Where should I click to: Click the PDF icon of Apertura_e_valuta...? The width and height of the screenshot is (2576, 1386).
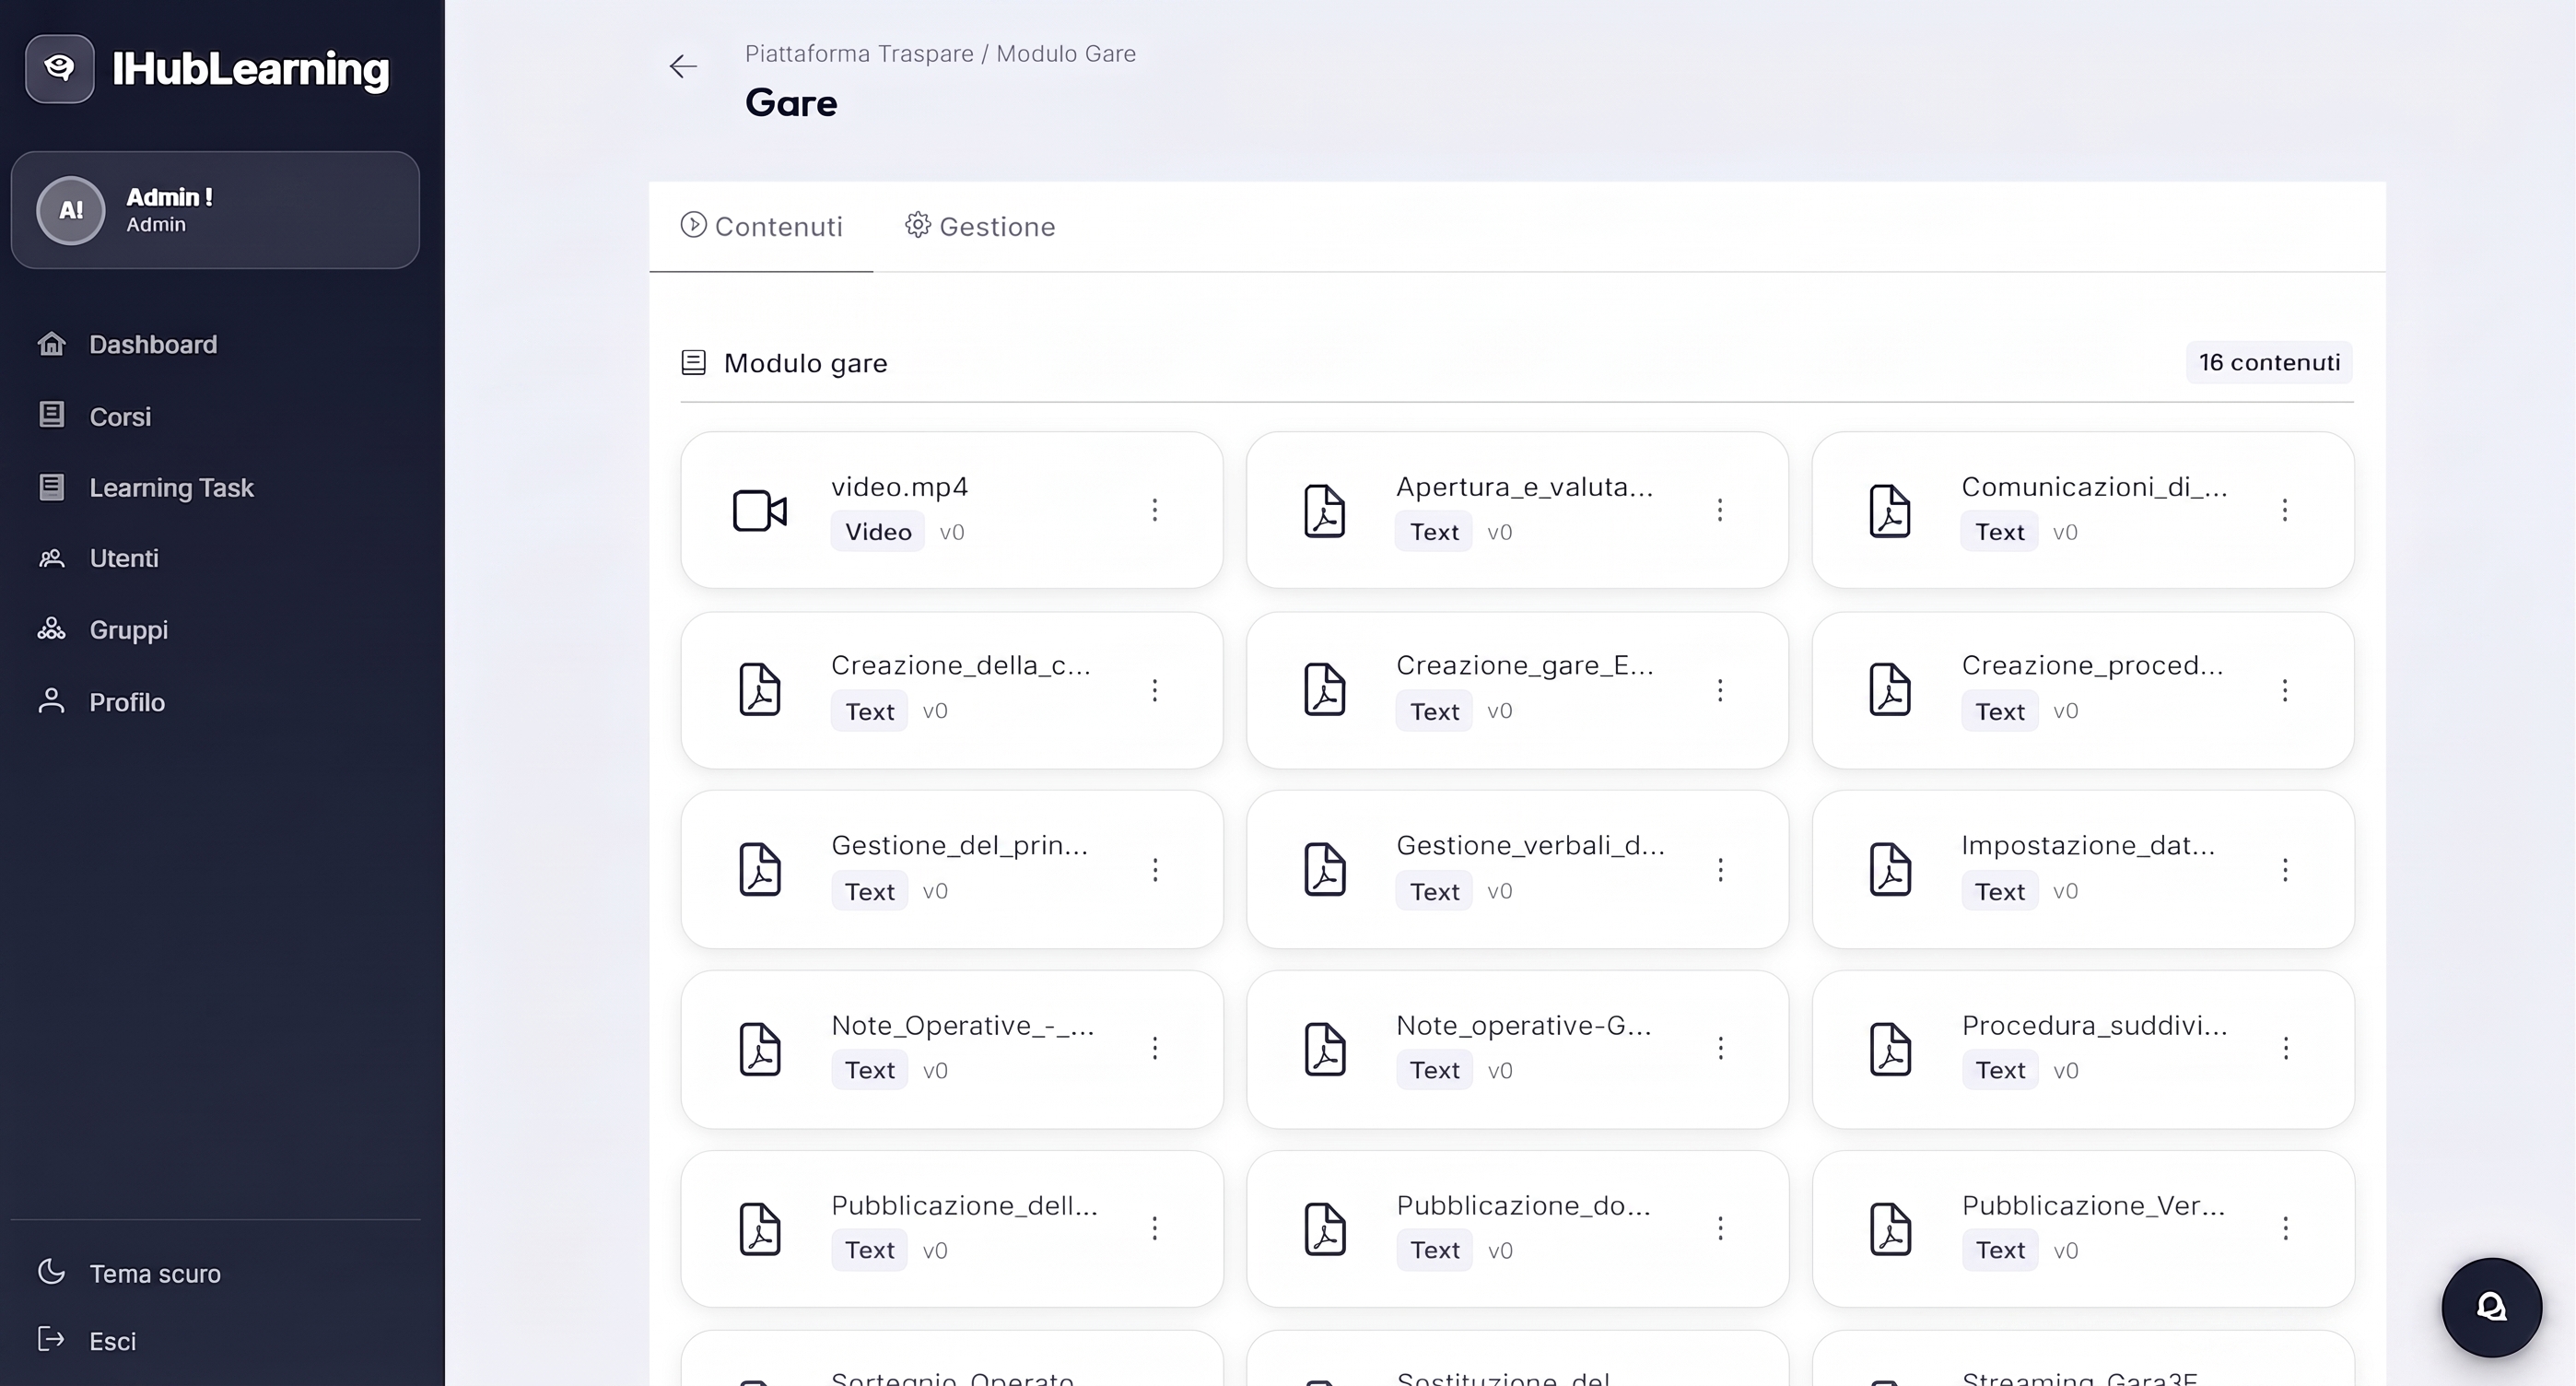pyautogui.click(x=1325, y=511)
